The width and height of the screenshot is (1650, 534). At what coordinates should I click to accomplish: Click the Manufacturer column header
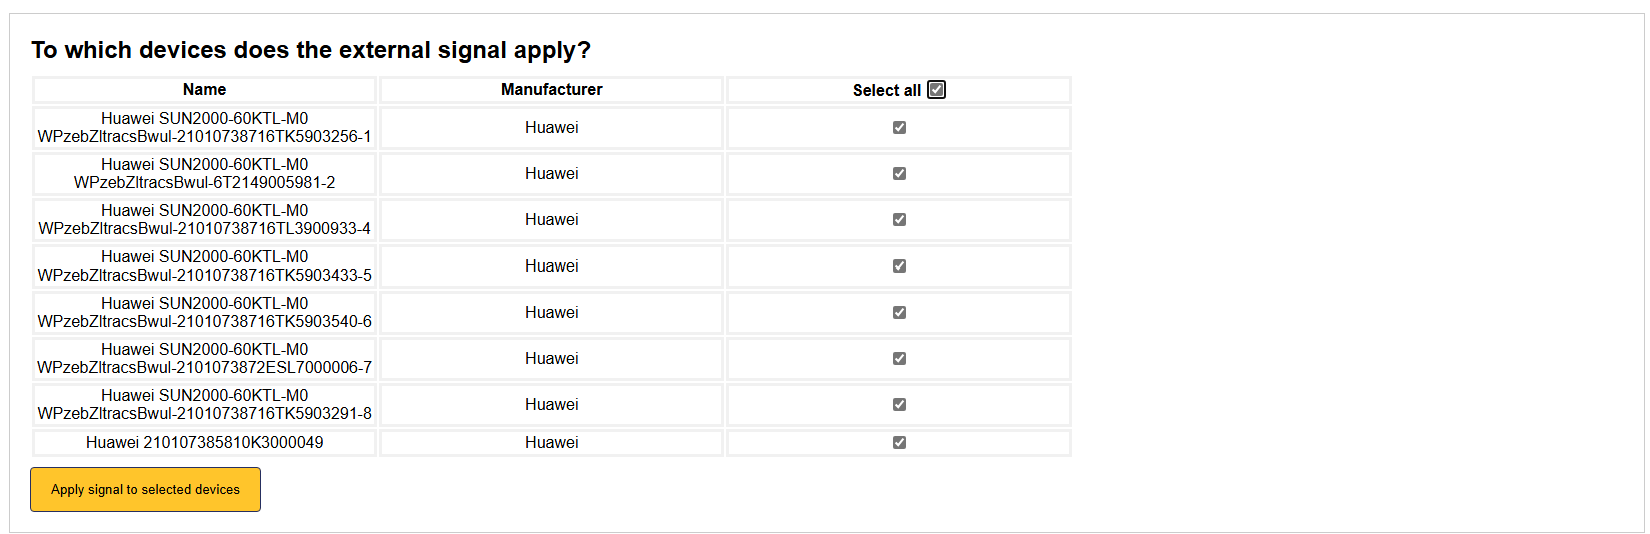(551, 90)
